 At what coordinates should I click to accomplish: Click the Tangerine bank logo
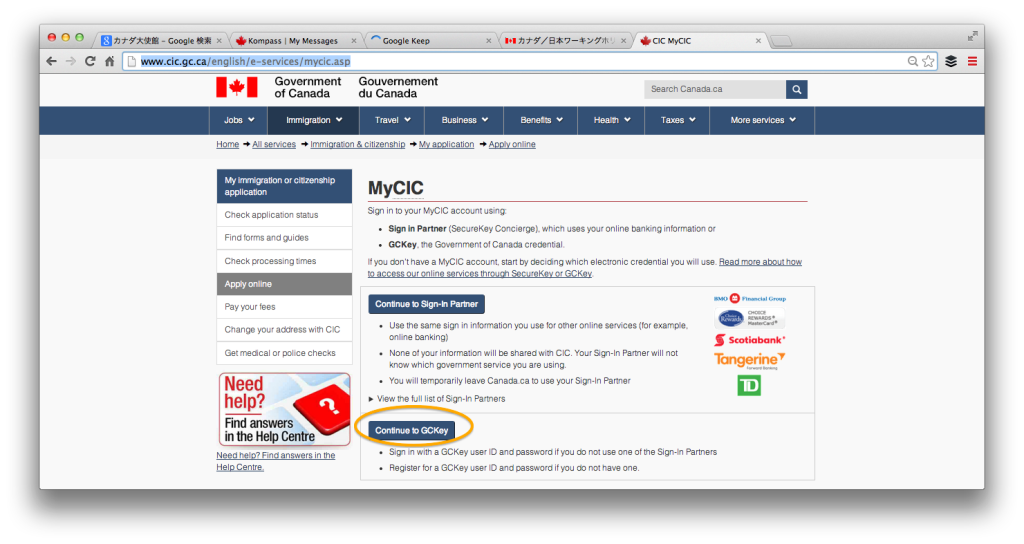pyautogui.click(x=749, y=361)
